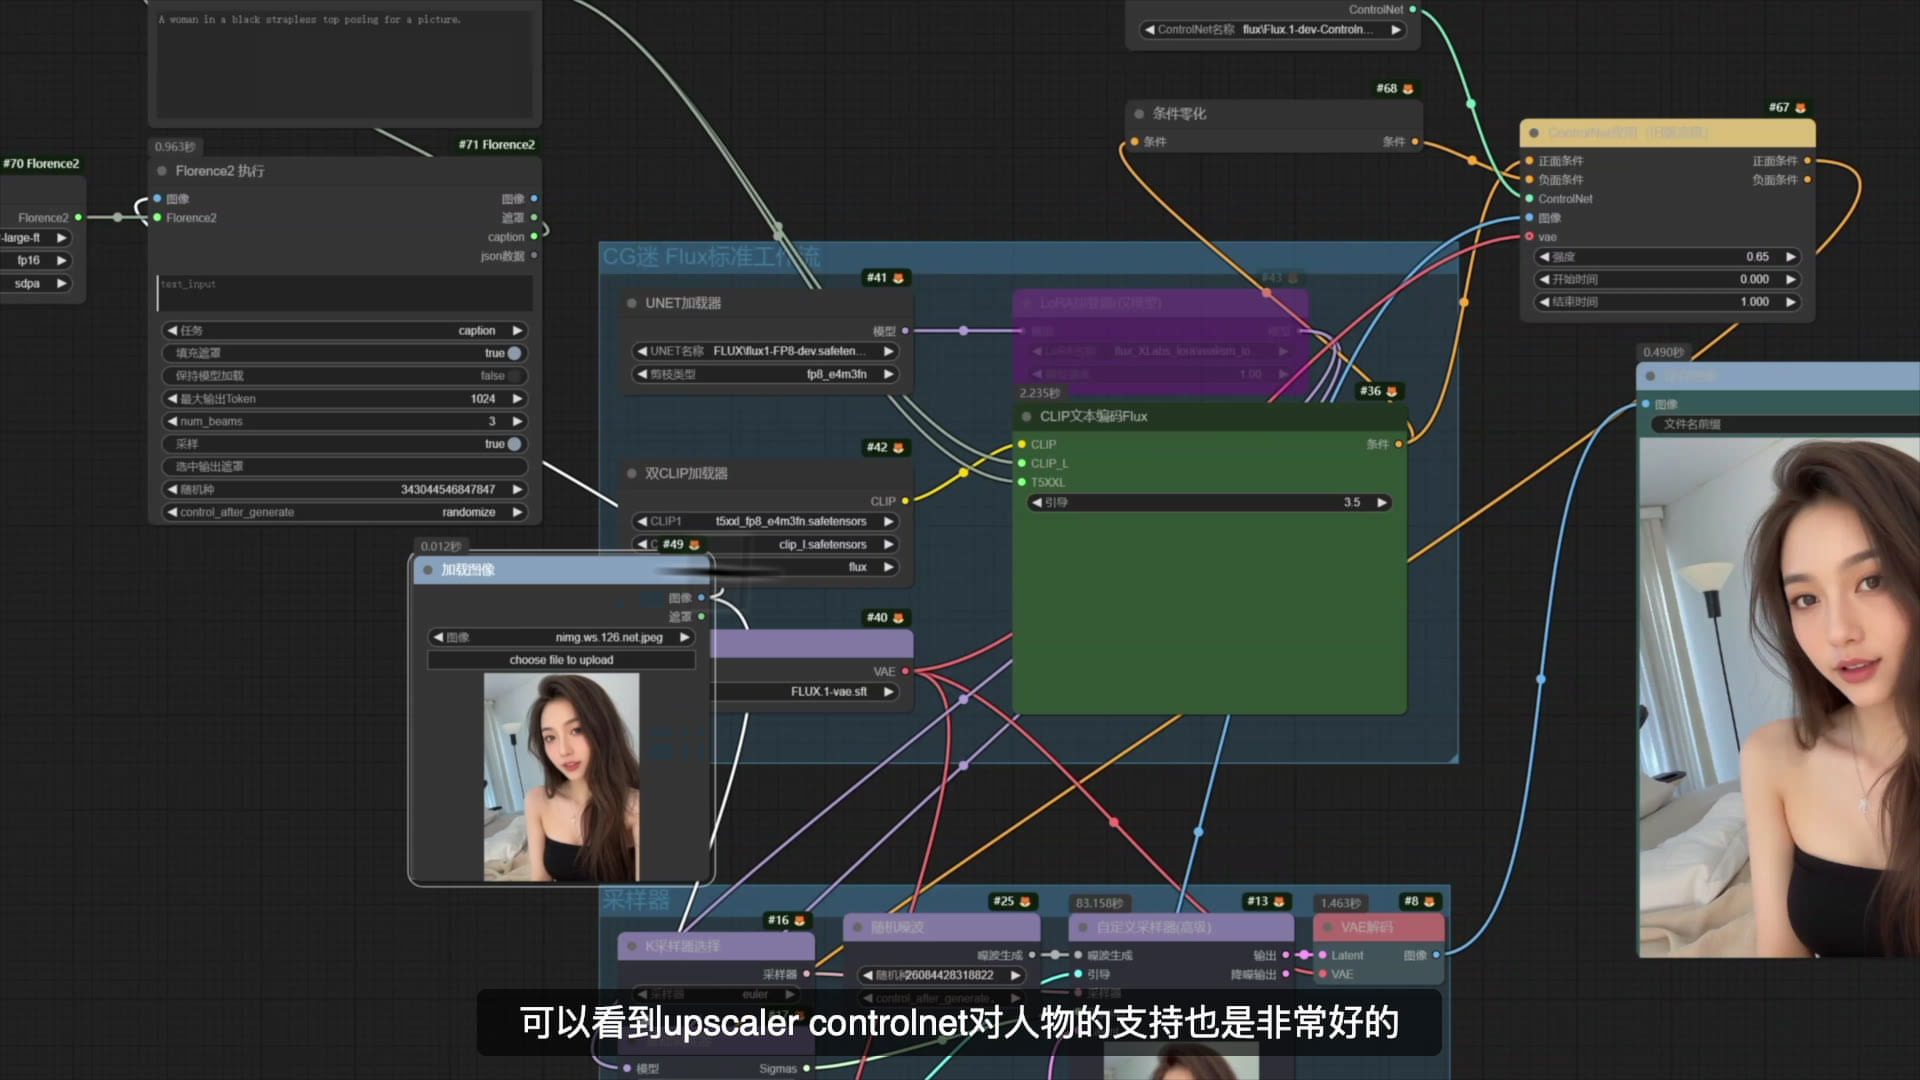The width and height of the screenshot is (1920, 1080).
Task: Toggle 保持模型加载 switch on
Action: 514,376
